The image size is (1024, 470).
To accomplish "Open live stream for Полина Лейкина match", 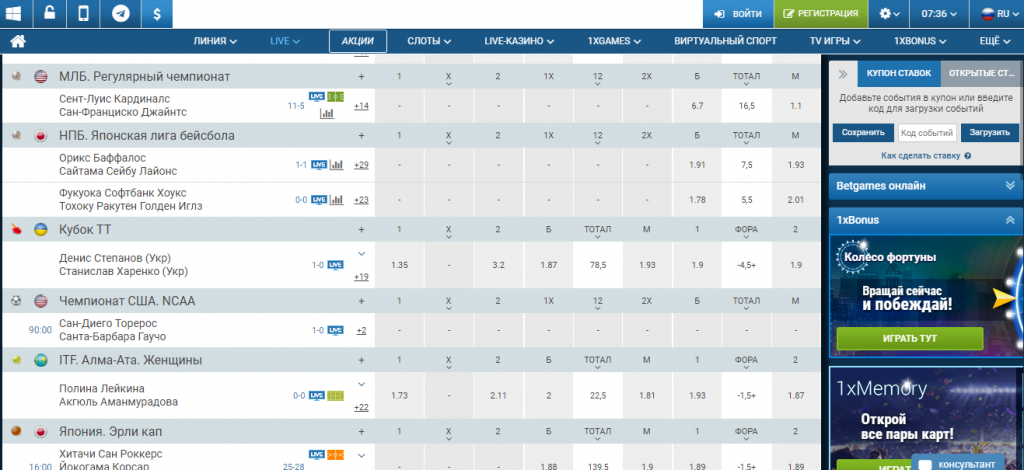I will (x=317, y=396).
